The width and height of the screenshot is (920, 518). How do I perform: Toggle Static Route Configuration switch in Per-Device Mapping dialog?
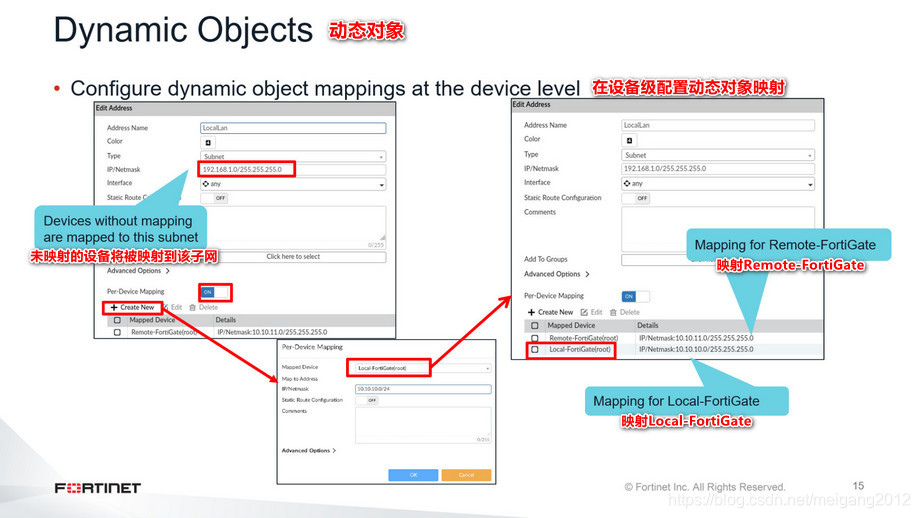367,400
